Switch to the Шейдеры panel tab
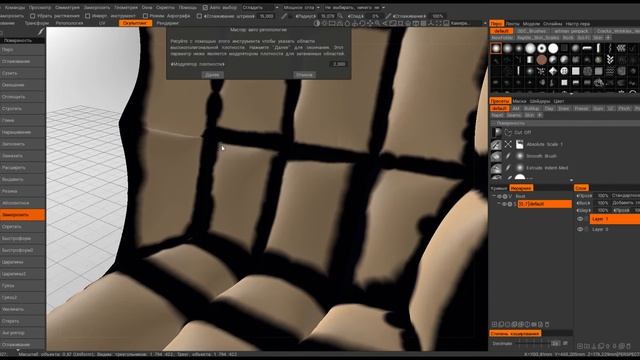The width and height of the screenshot is (640, 360). (x=540, y=101)
